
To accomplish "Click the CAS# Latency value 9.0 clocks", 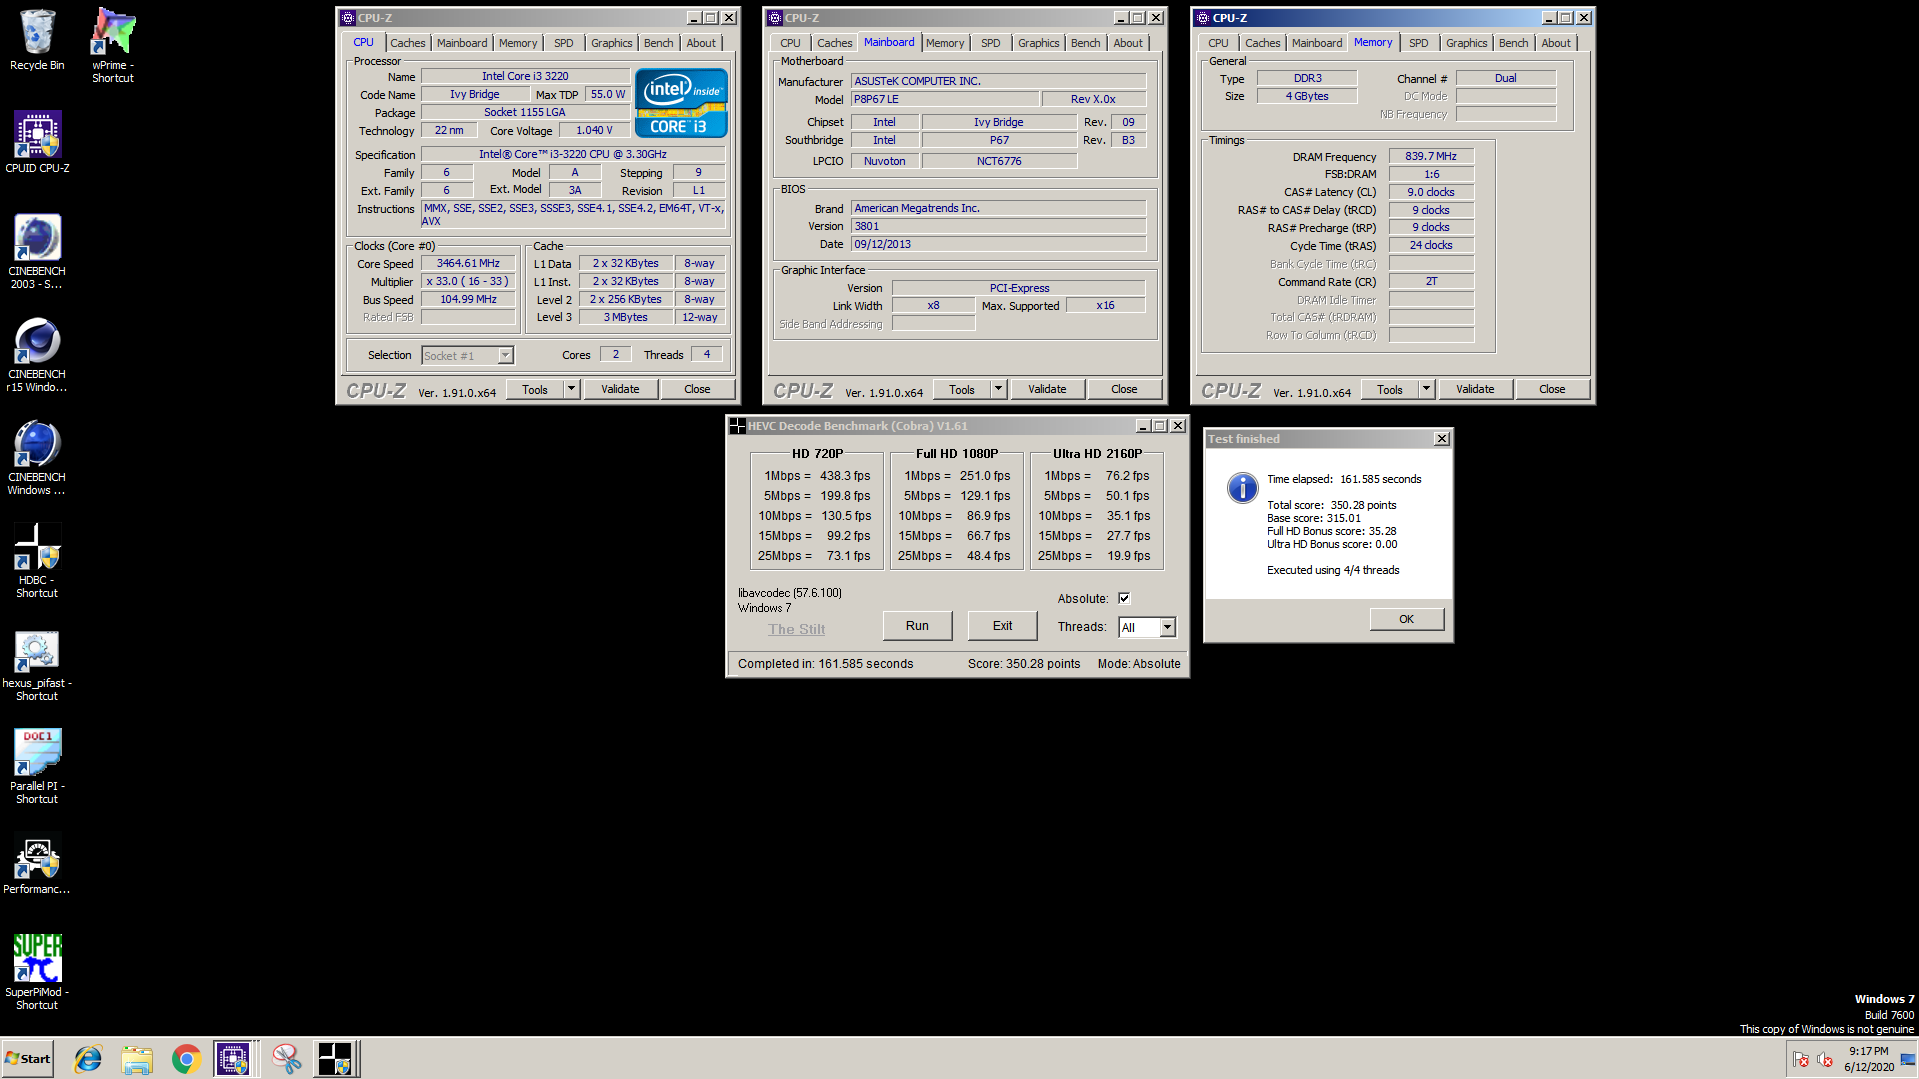I will (1431, 192).
